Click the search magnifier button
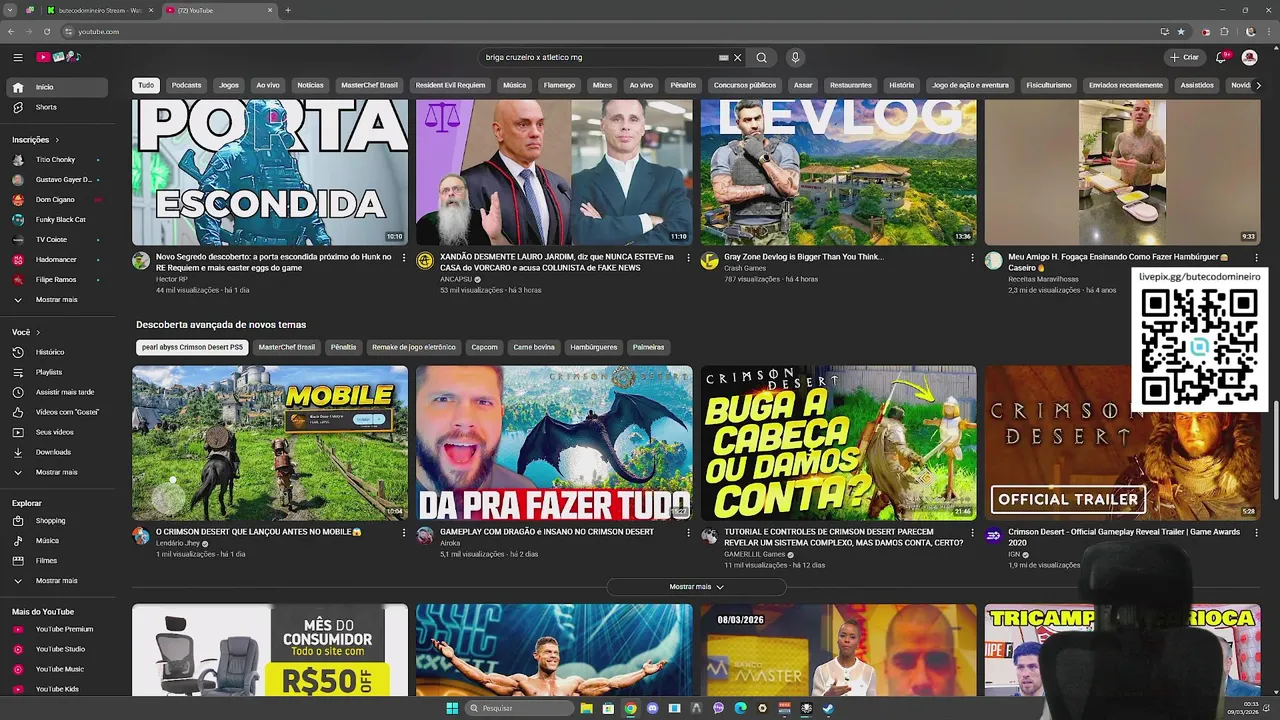The width and height of the screenshot is (1280, 720). pyautogui.click(x=761, y=57)
